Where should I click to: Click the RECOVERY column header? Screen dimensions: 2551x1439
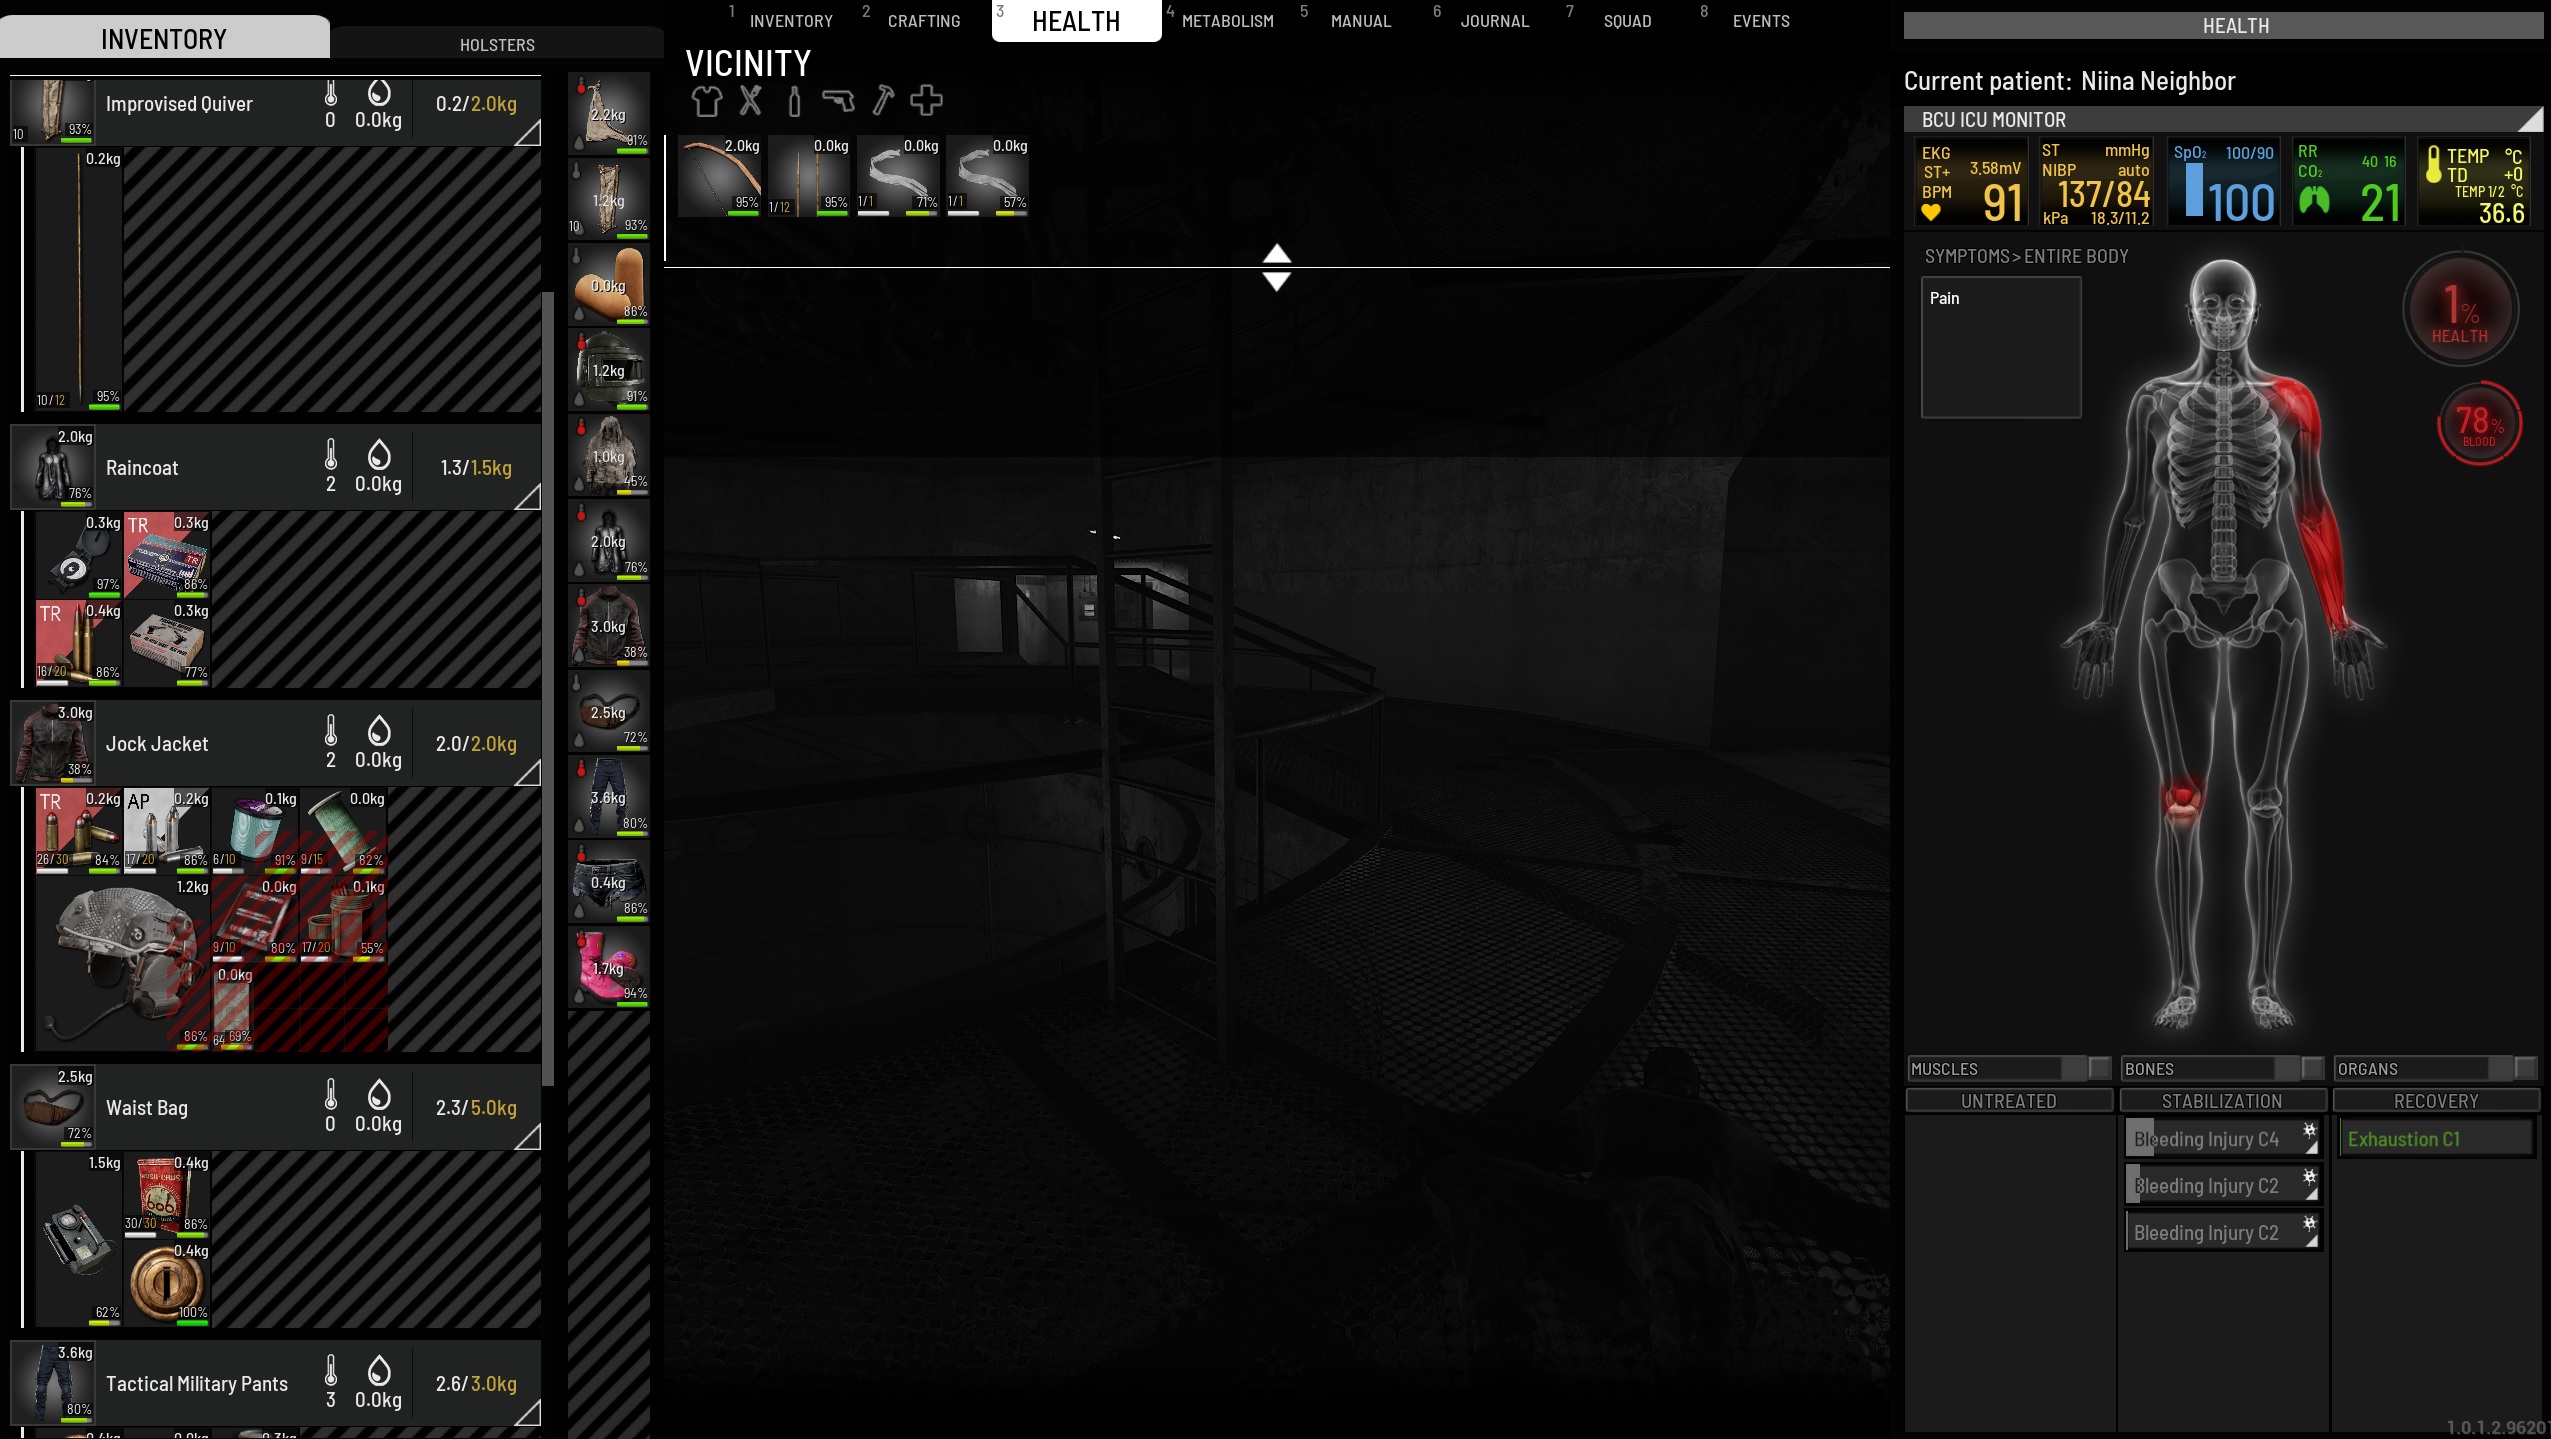click(x=2436, y=1101)
